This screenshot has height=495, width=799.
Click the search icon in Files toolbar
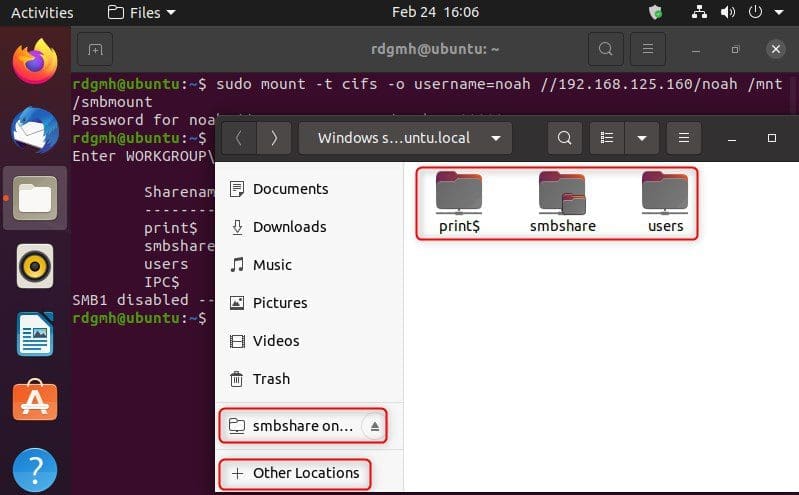pyautogui.click(x=565, y=138)
